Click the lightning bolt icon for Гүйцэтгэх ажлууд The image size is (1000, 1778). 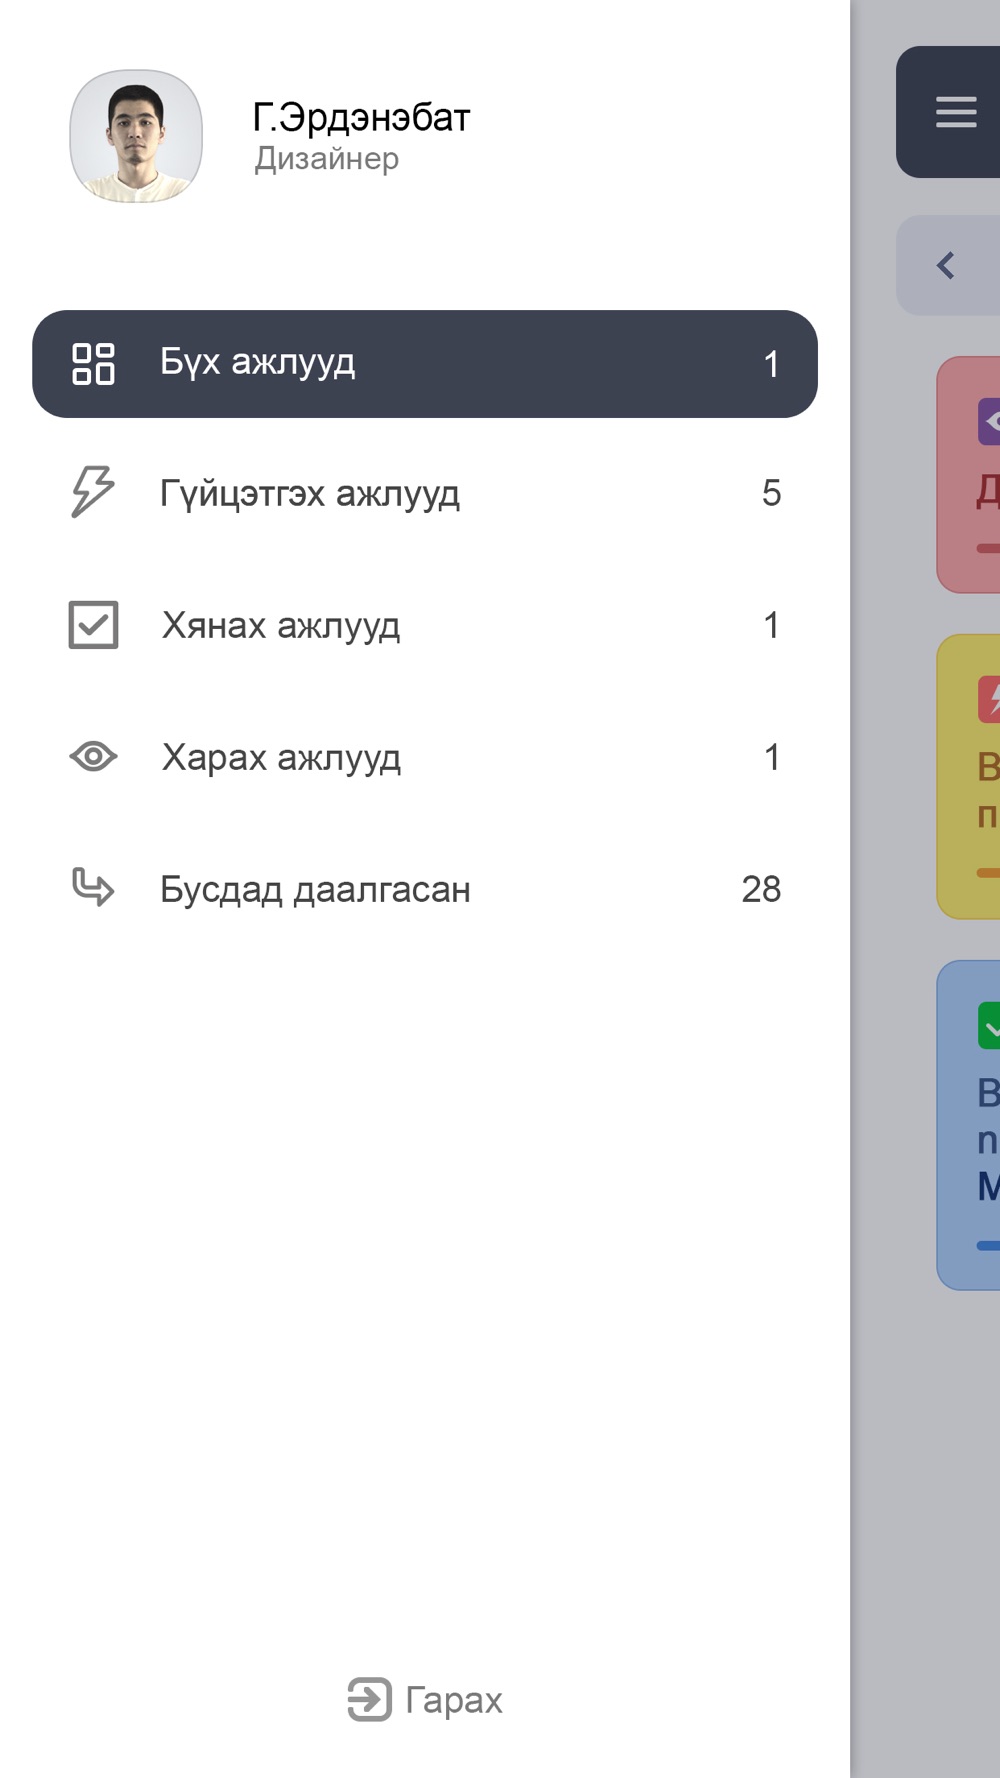[93, 491]
